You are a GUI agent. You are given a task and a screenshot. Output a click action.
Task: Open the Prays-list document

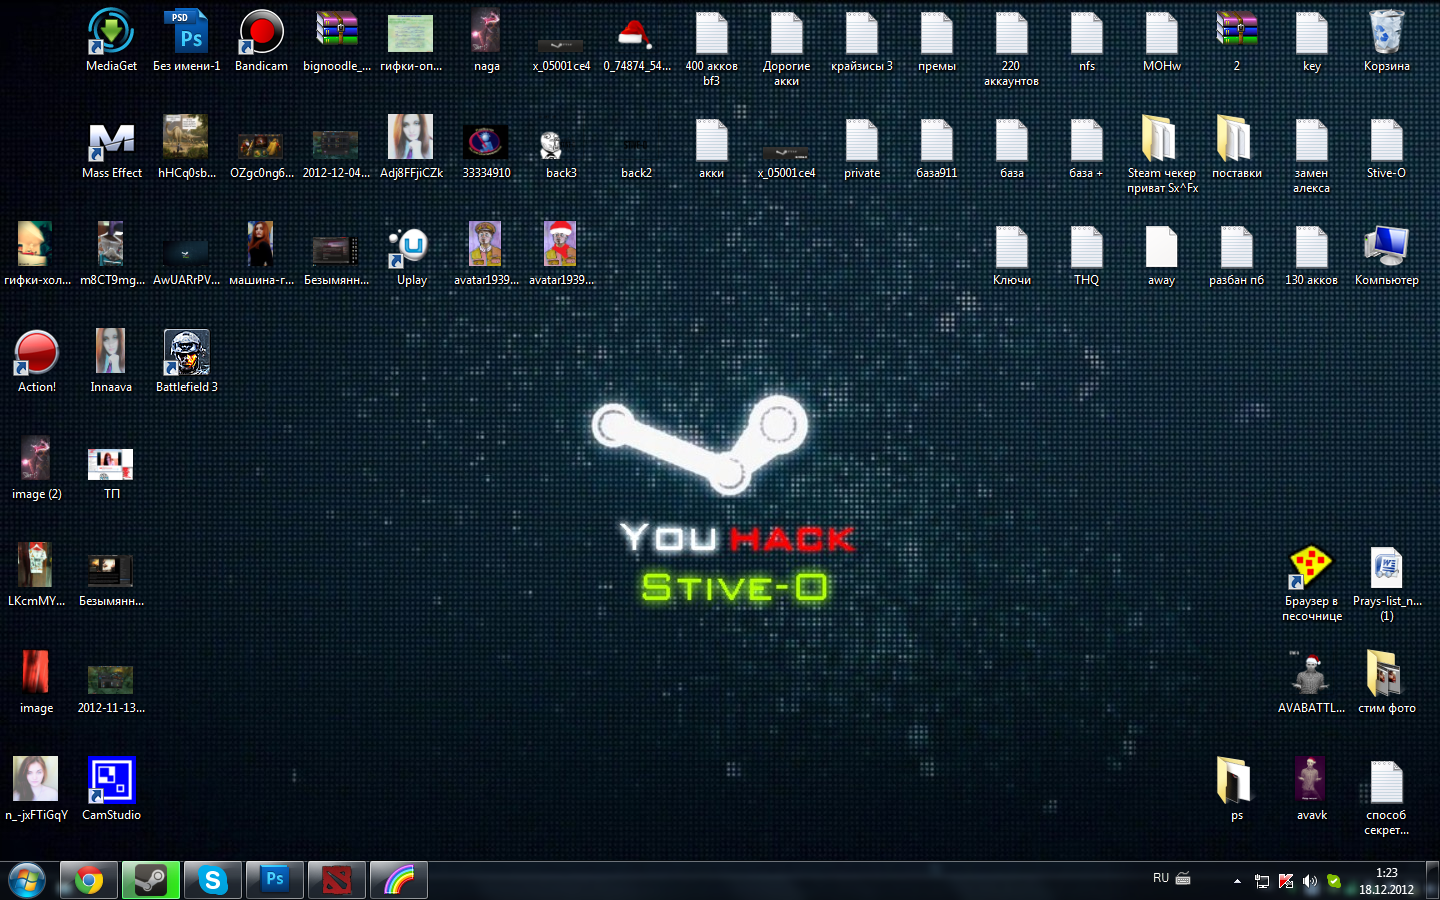[1386, 583]
